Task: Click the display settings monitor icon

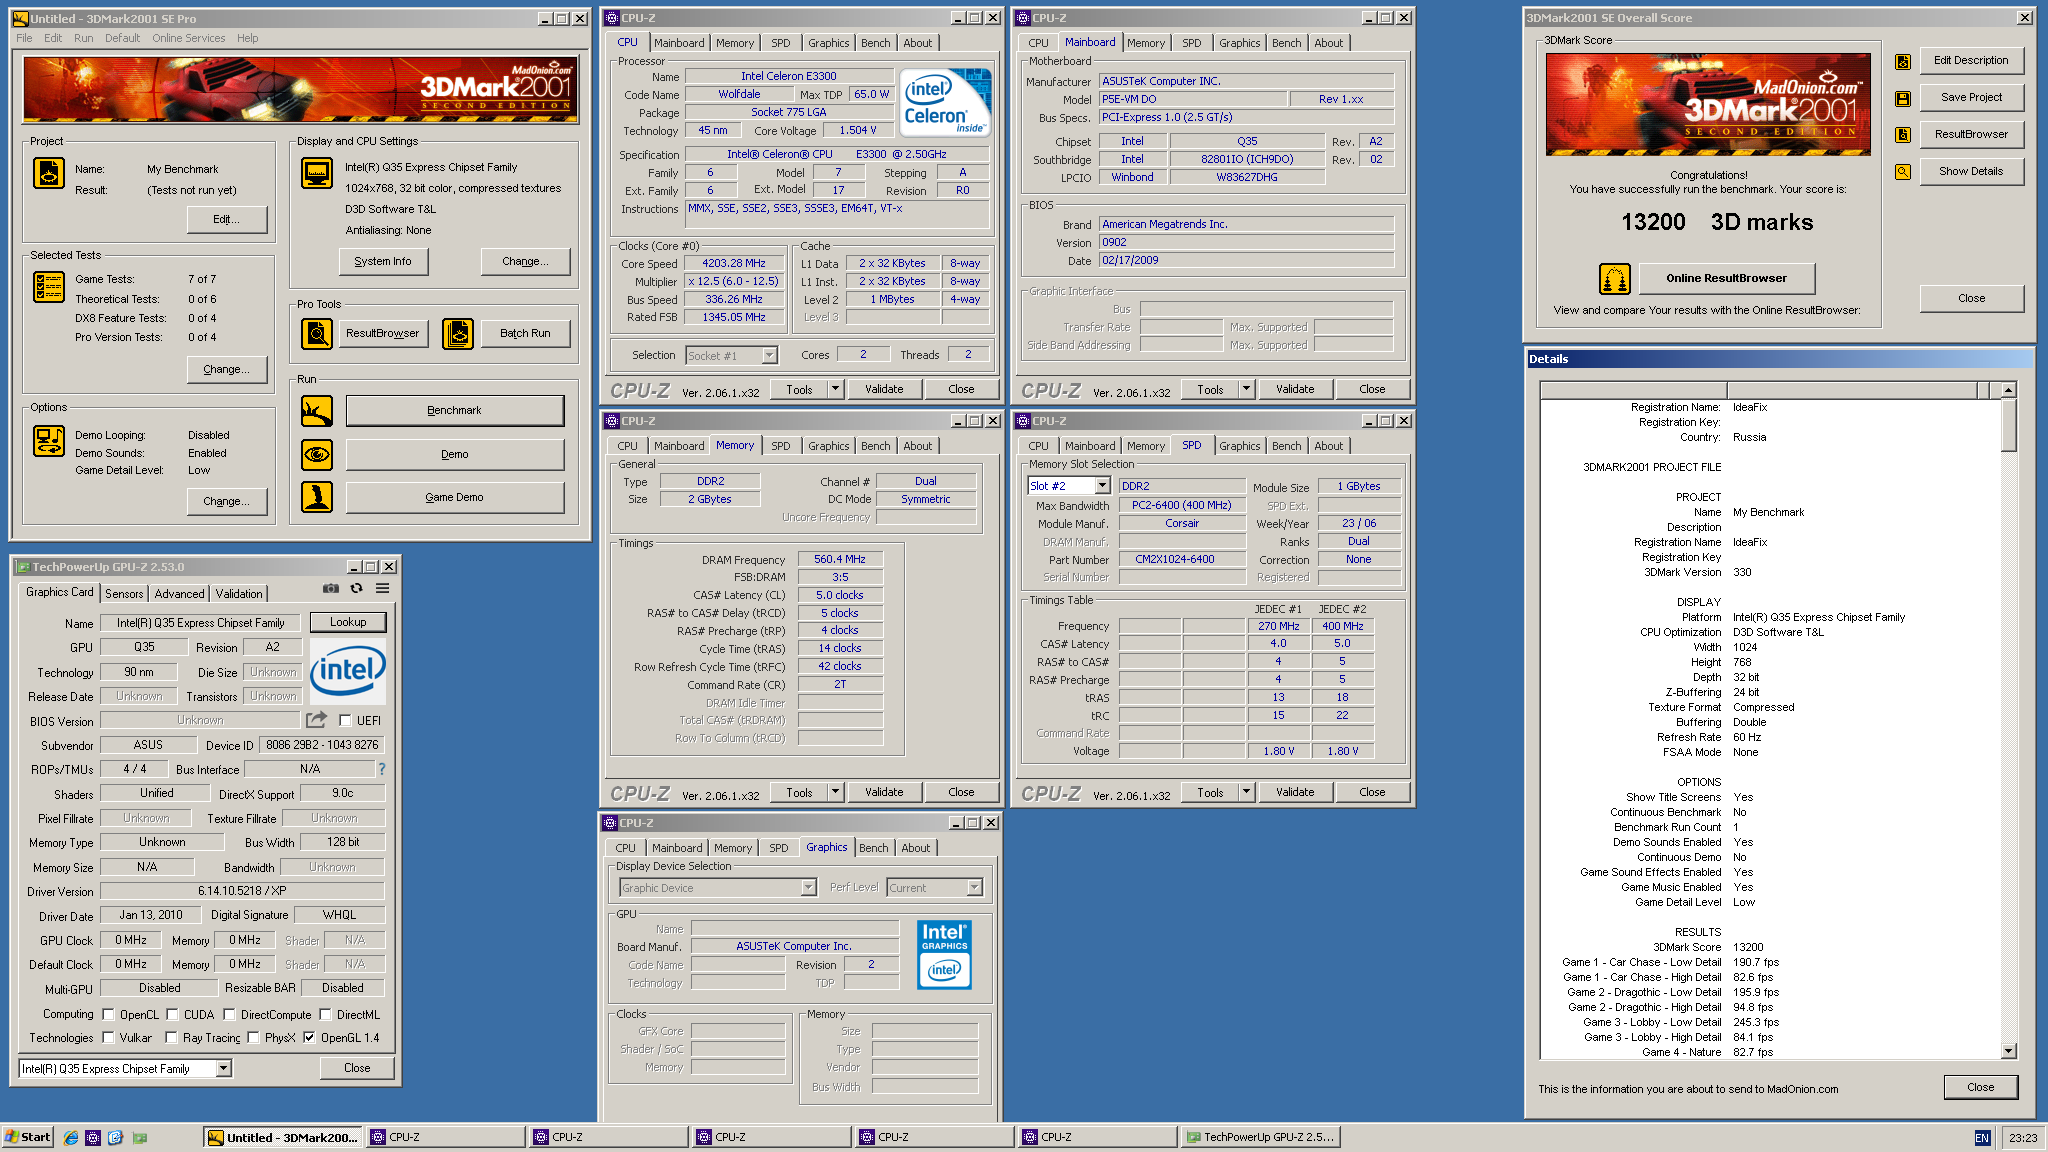Action: (317, 173)
